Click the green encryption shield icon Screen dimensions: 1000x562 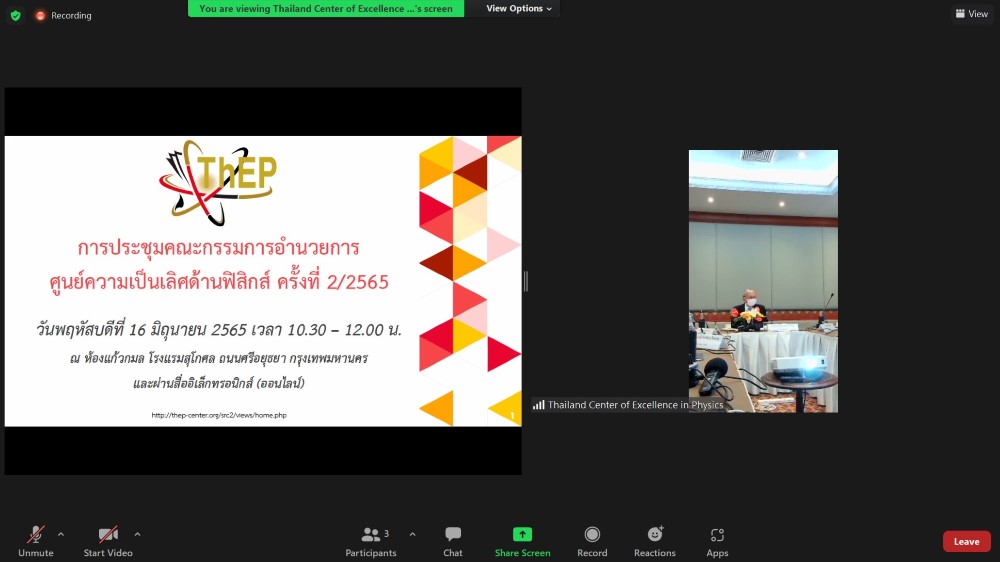pyautogui.click(x=15, y=15)
